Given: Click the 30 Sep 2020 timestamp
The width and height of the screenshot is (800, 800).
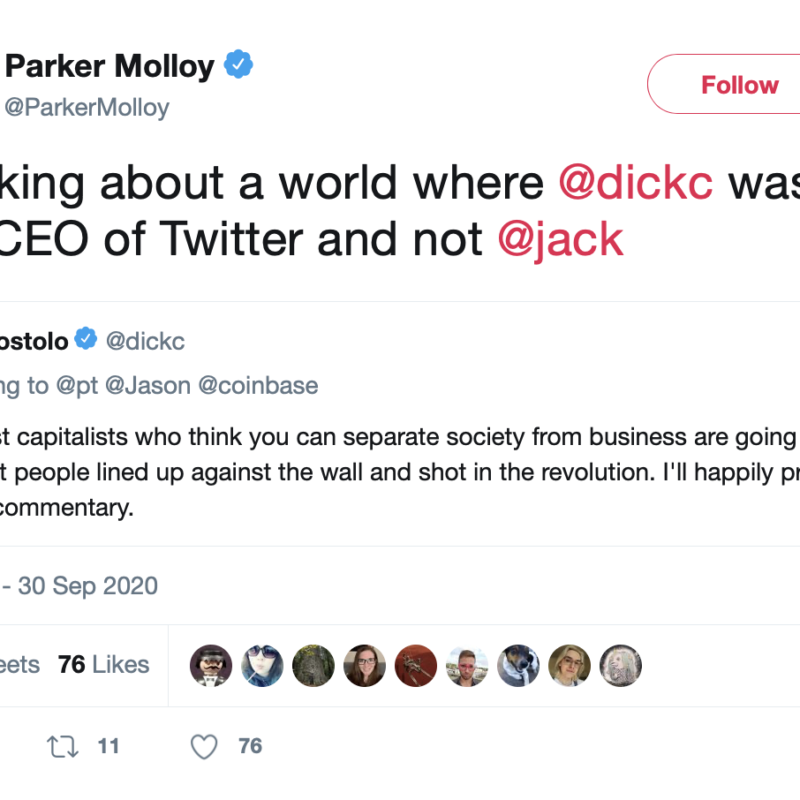Looking at the screenshot, I should (88, 585).
